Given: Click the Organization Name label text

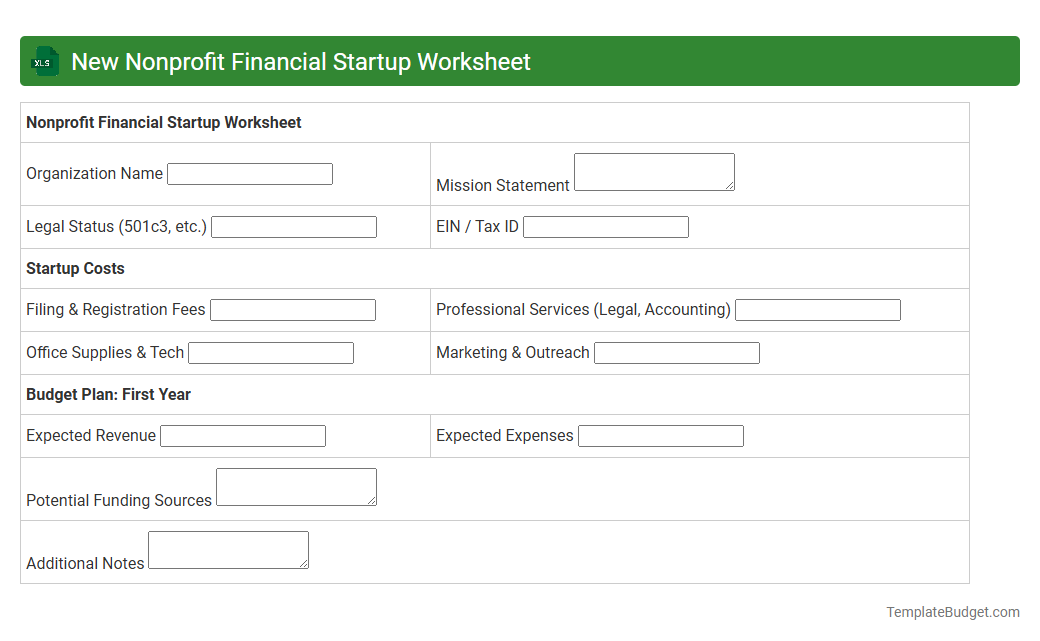Looking at the screenshot, I should [94, 173].
